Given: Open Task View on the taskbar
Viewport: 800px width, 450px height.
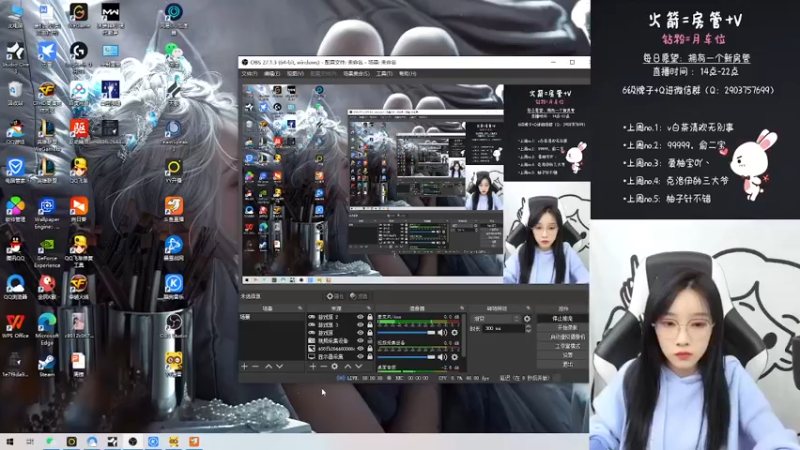Looking at the screenshot, I should 30,441.
